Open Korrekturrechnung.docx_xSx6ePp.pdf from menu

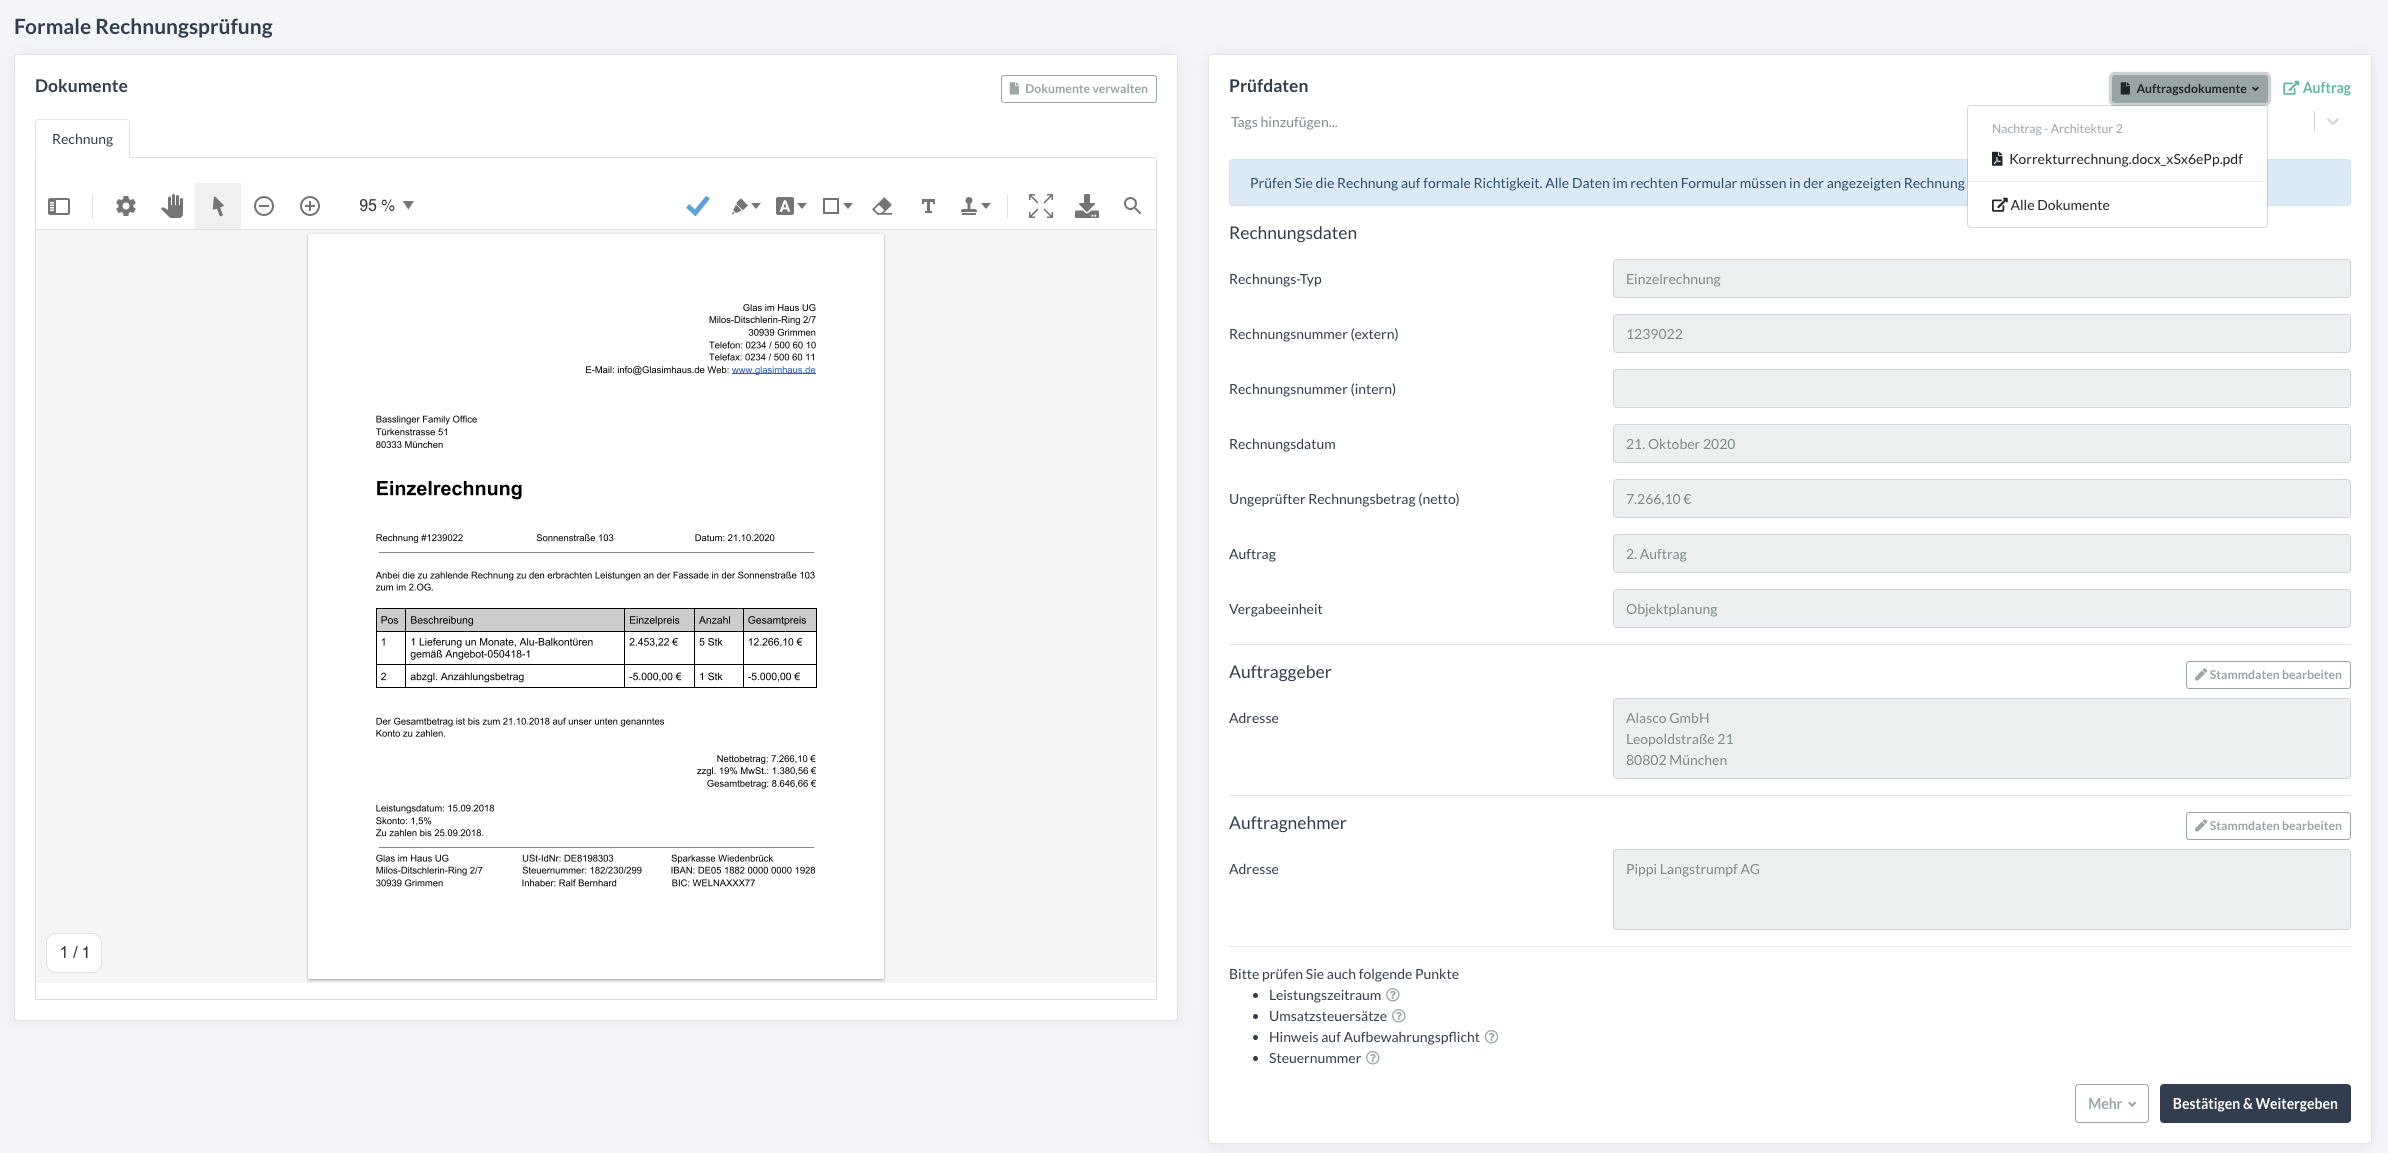2117,159
